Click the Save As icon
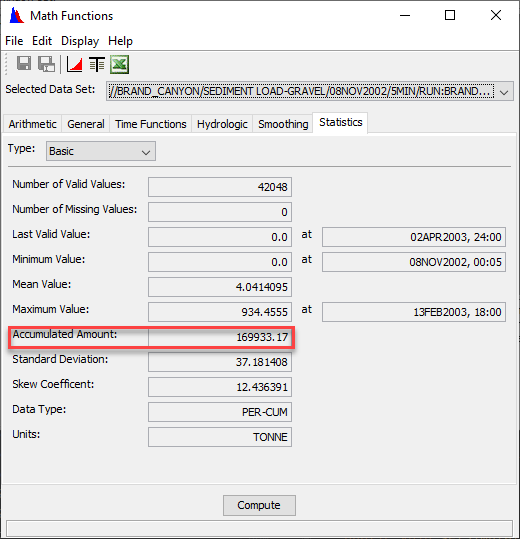 pos(46,64)
